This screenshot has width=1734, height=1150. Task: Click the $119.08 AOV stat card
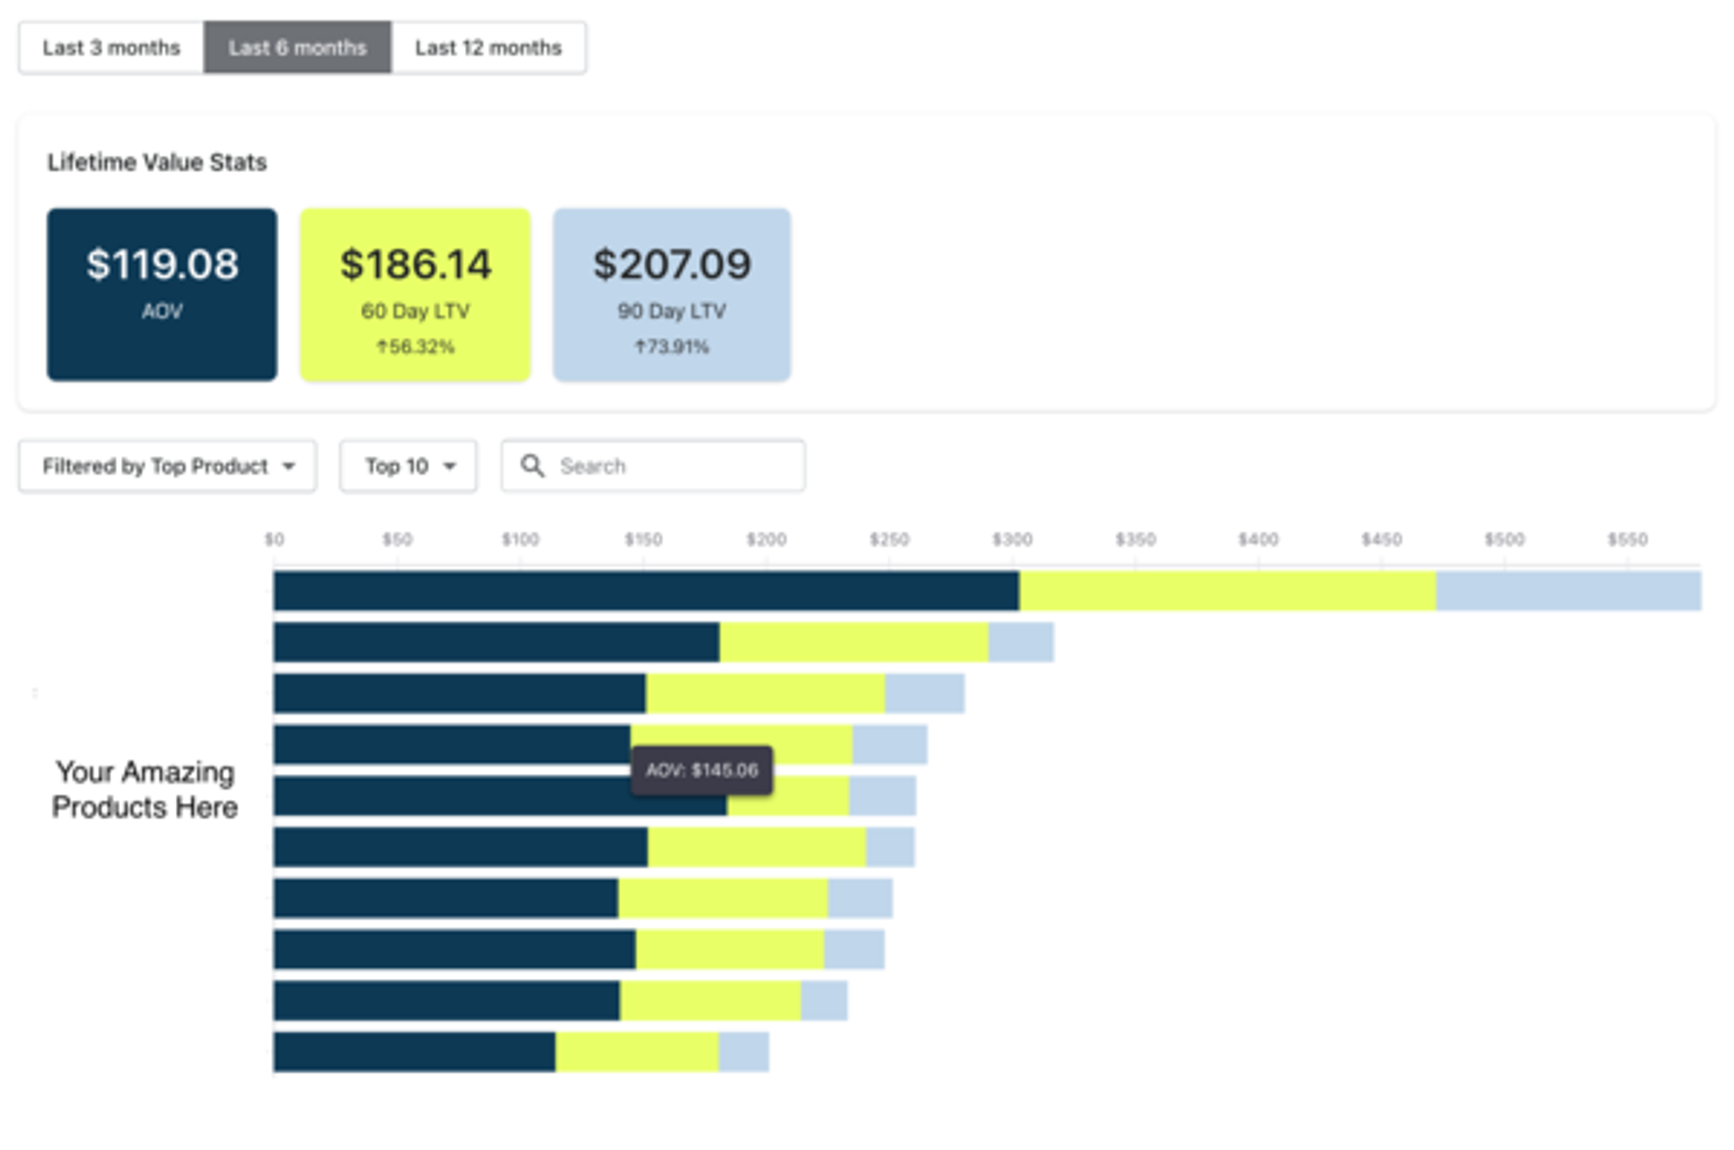click(162, 294)
